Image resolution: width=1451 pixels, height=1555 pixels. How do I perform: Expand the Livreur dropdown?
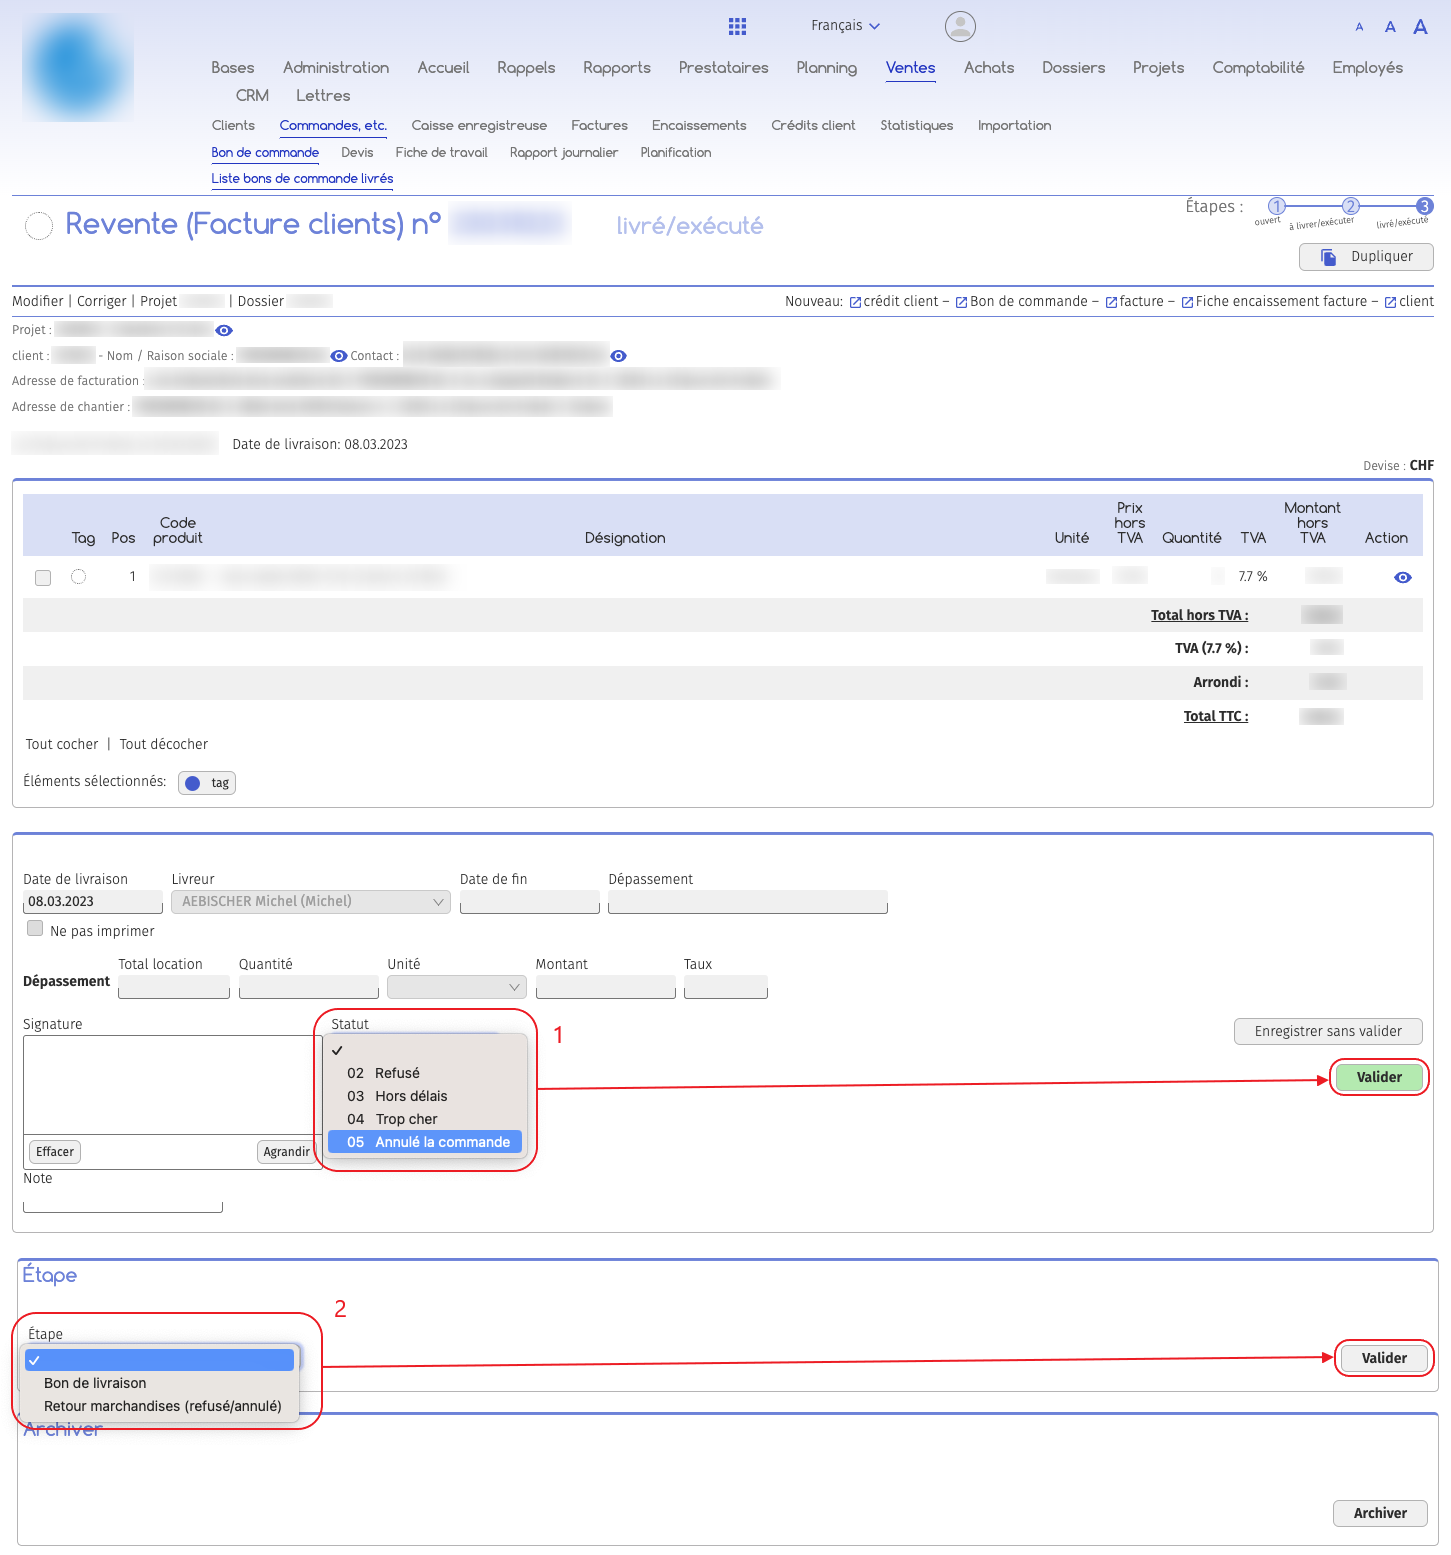pos(311,902)
